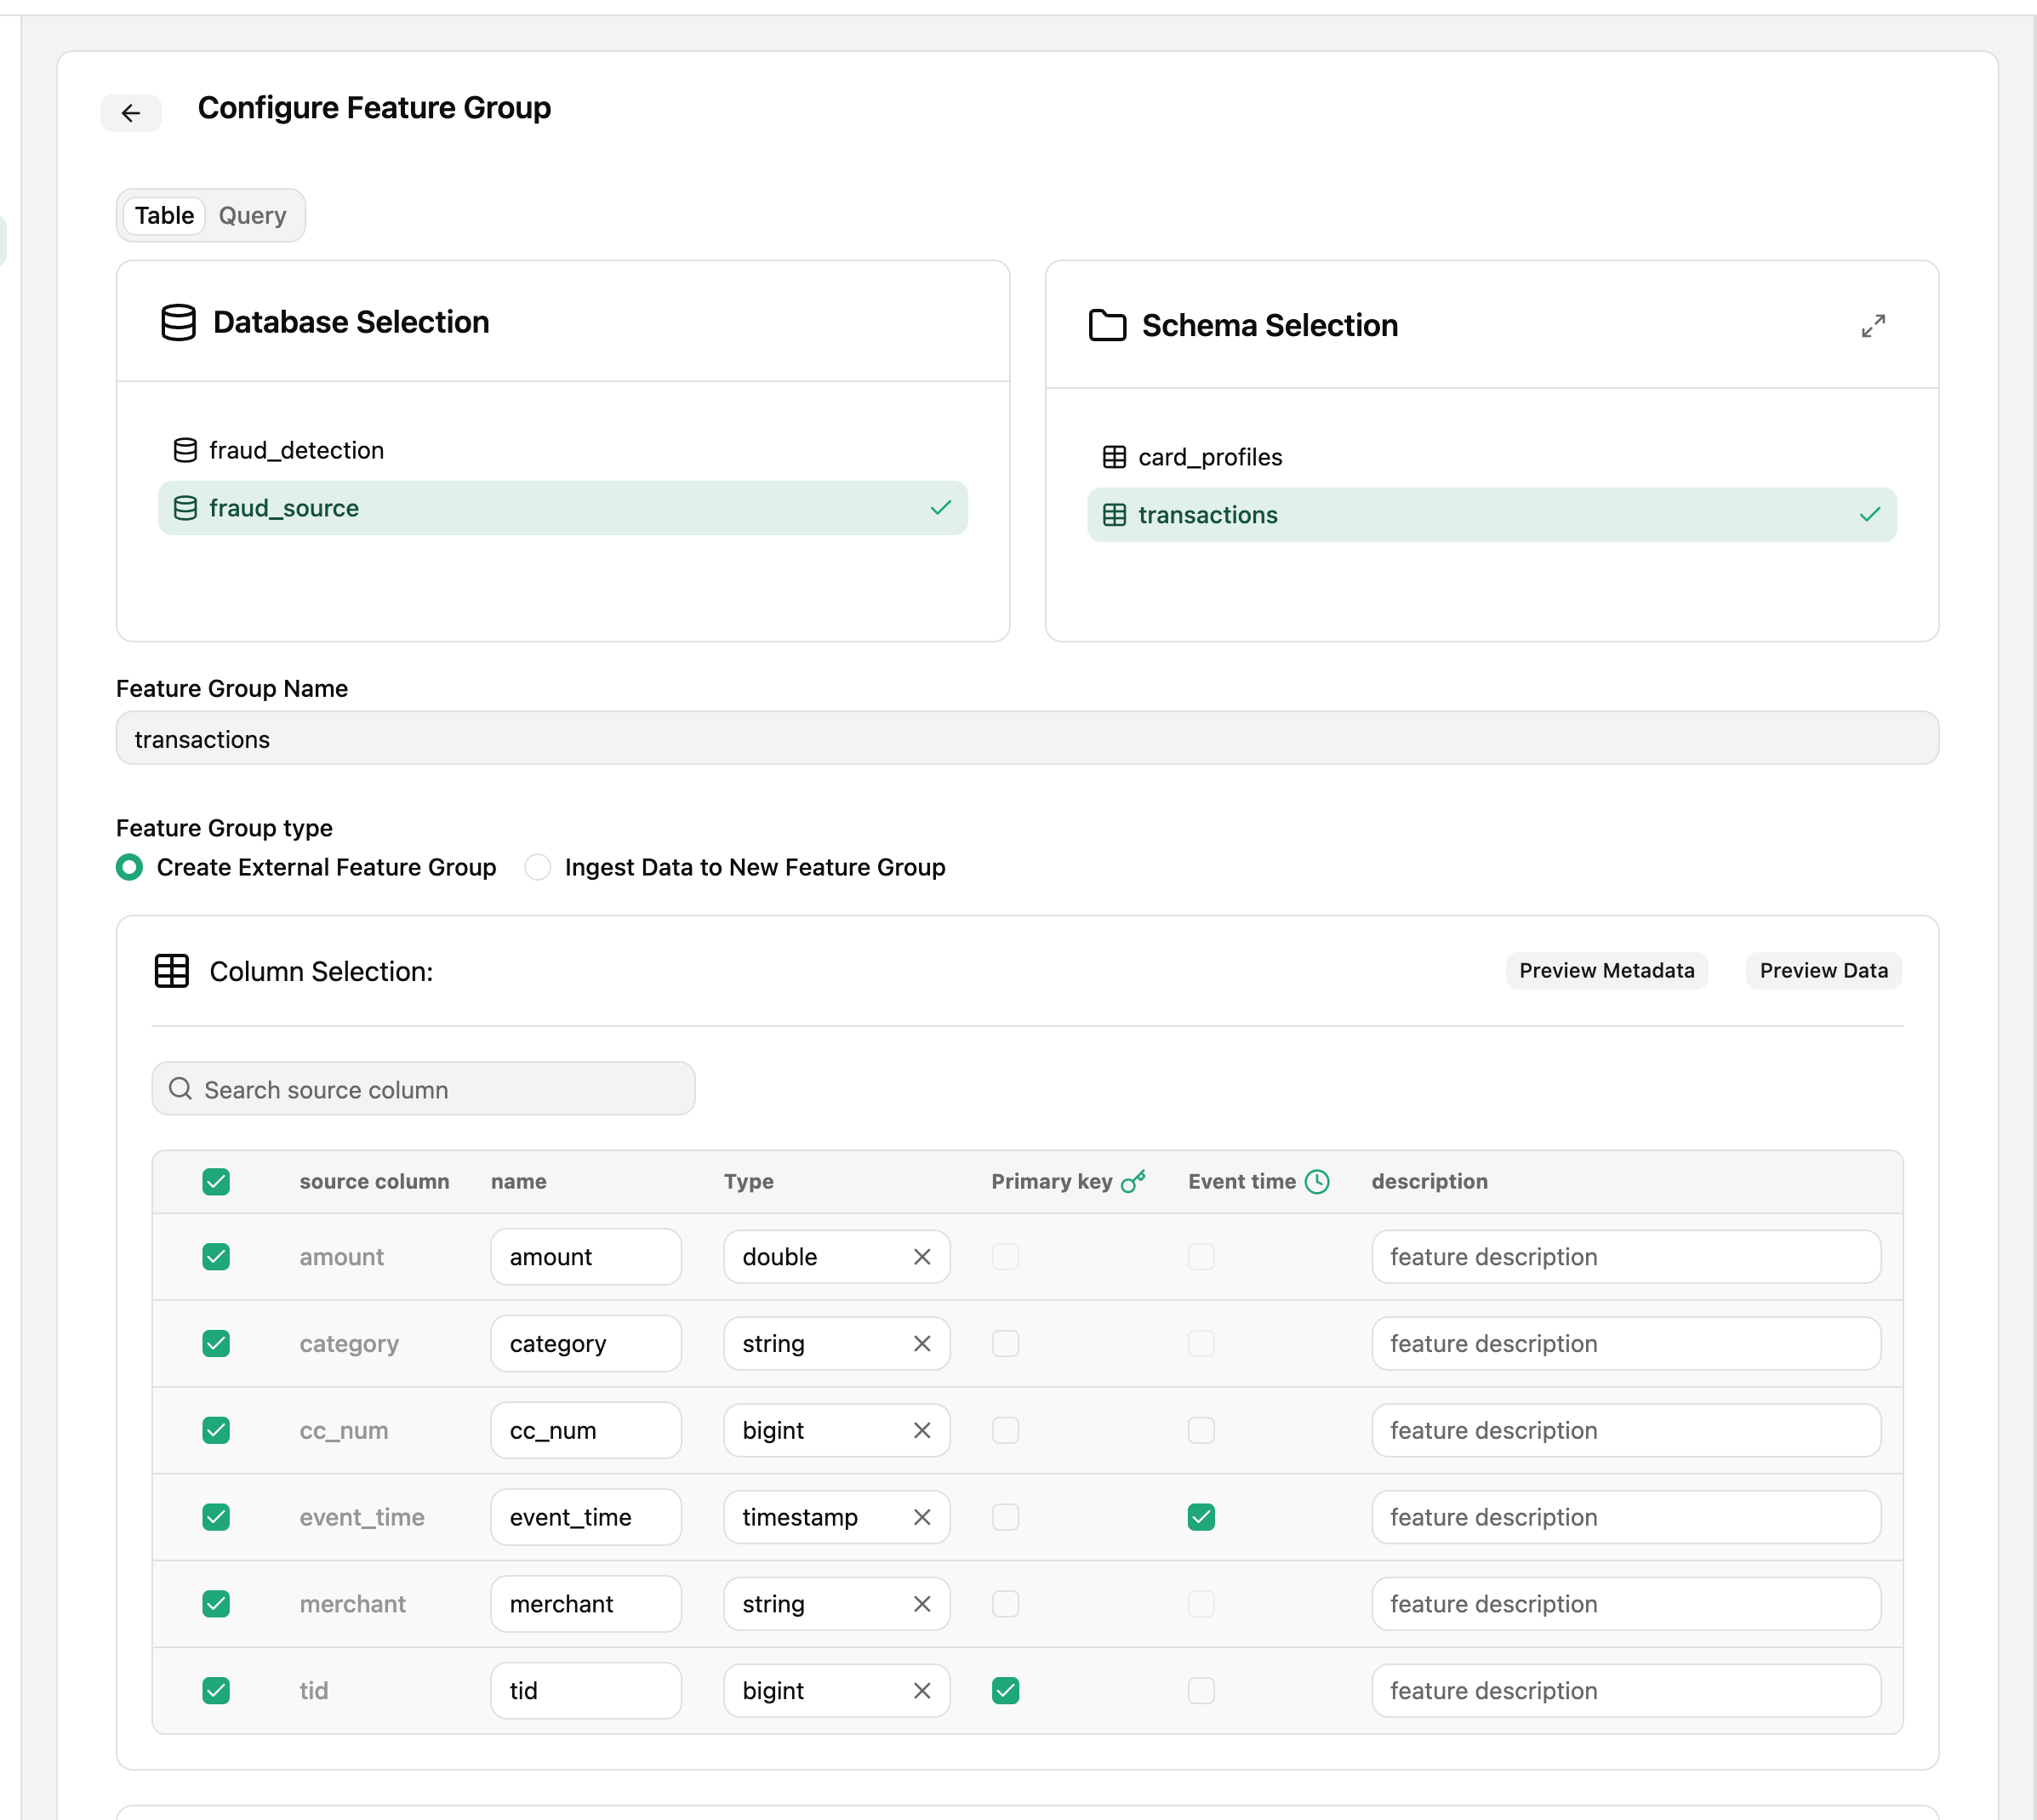
Task: Open the event_time type dropdown showing timestamp
Action: [836, 1518]
